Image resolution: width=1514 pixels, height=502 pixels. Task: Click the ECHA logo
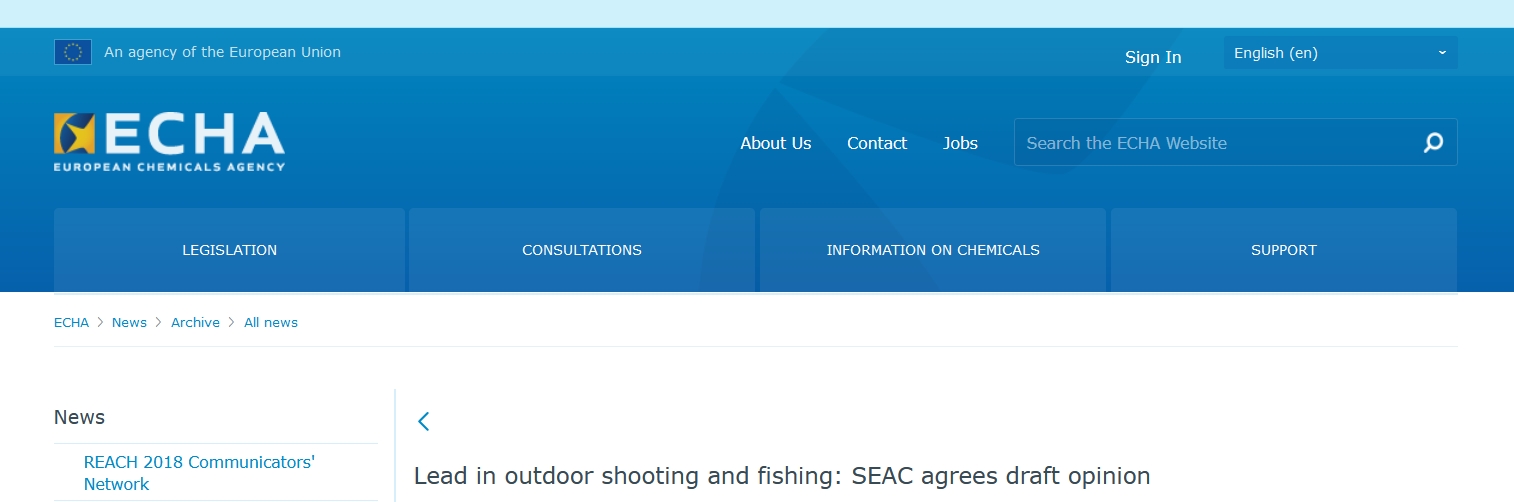(x=169, y=141)
